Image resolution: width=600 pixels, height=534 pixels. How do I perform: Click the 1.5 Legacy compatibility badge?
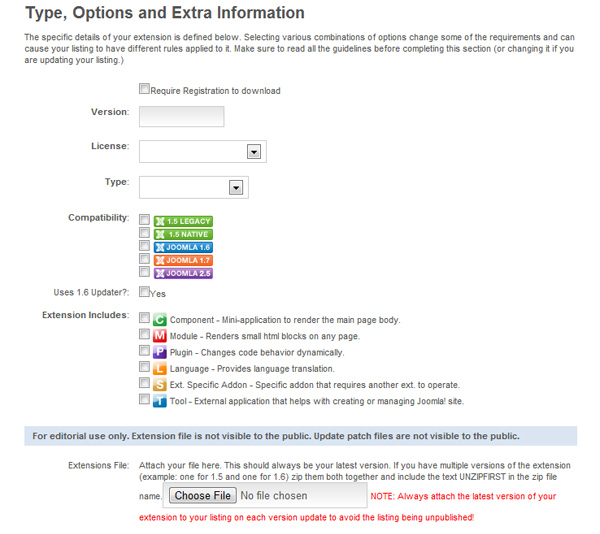pos(183,221)
